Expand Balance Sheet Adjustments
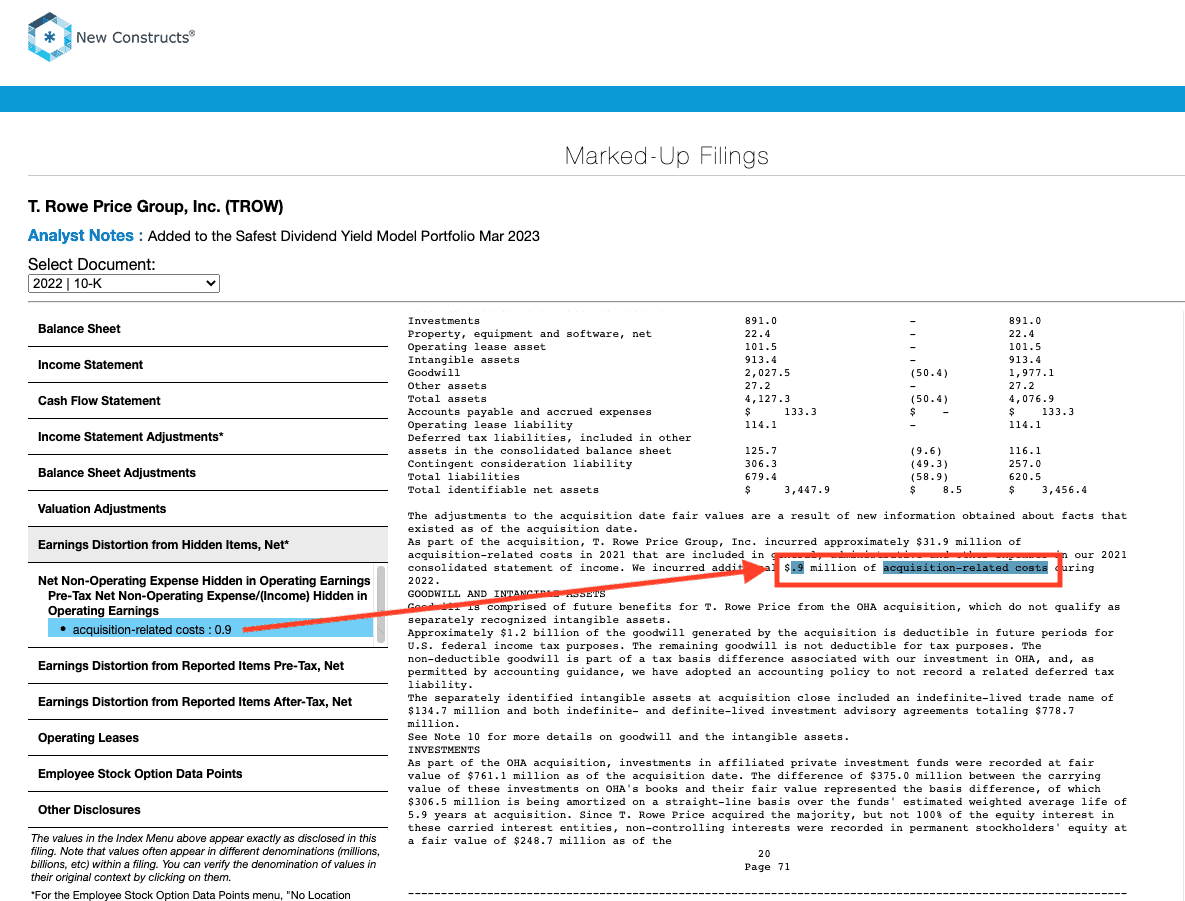1185x901 pixels. pos(208,473)
